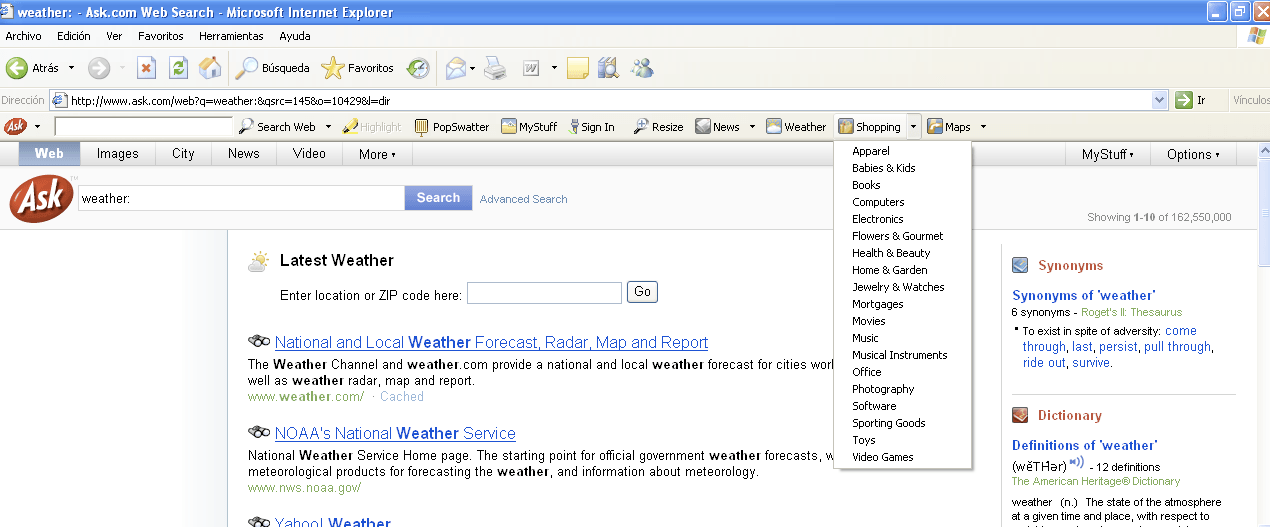Expand the More search tab dropdown

[377, 154]
